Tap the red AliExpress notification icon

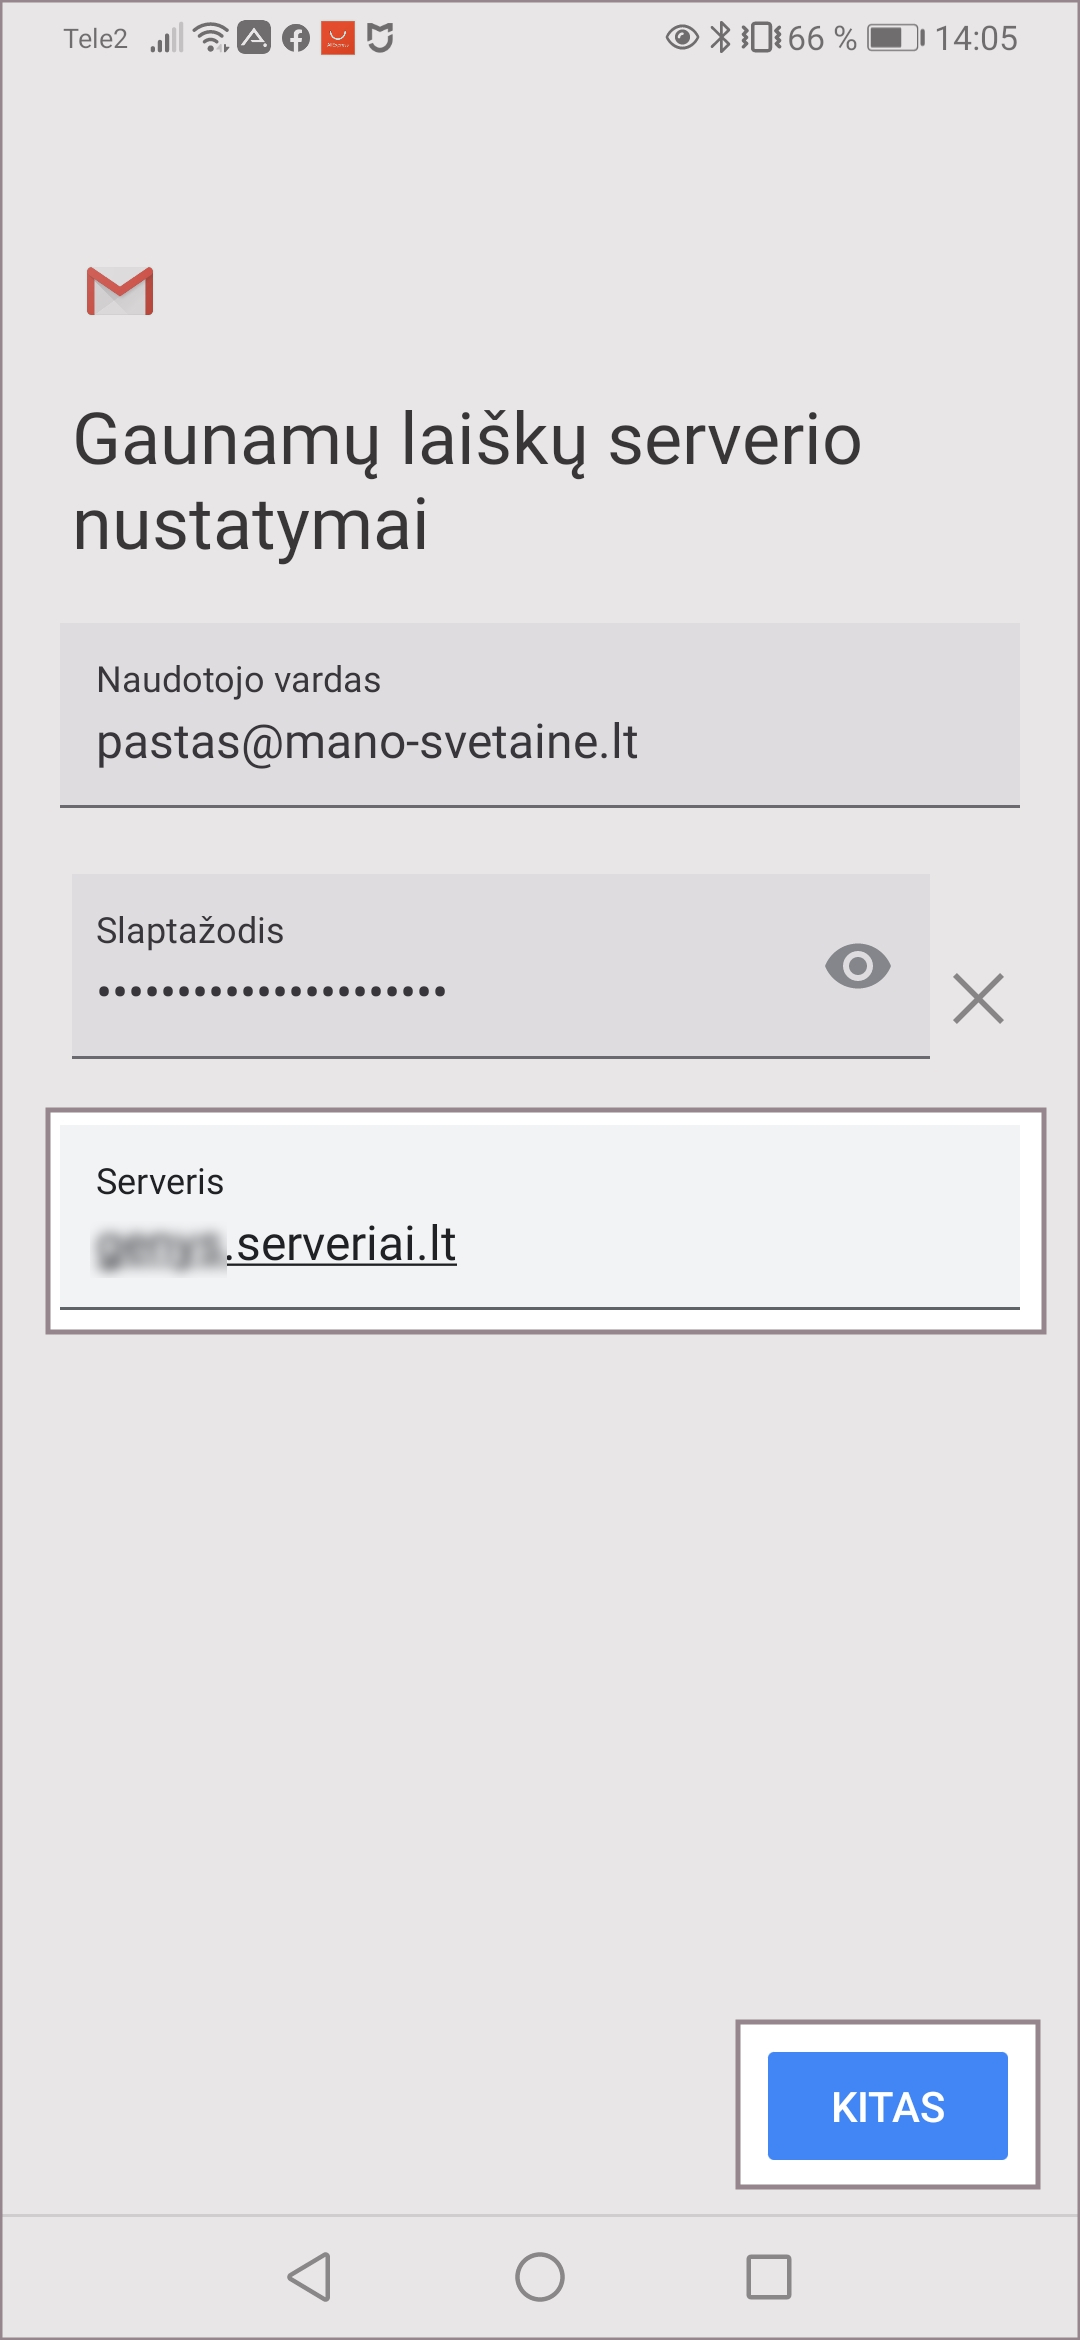[x=338, y=38]
